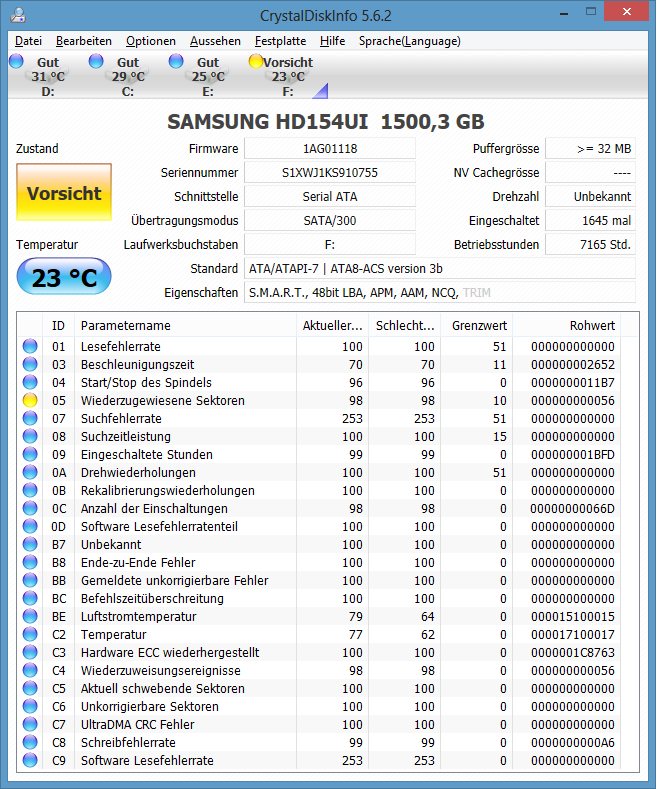Viewport: 657px width, 789px height.
Task: Click the yellow status icon for Wiederzugewiesene Sektoren
Action: point(30,401)
